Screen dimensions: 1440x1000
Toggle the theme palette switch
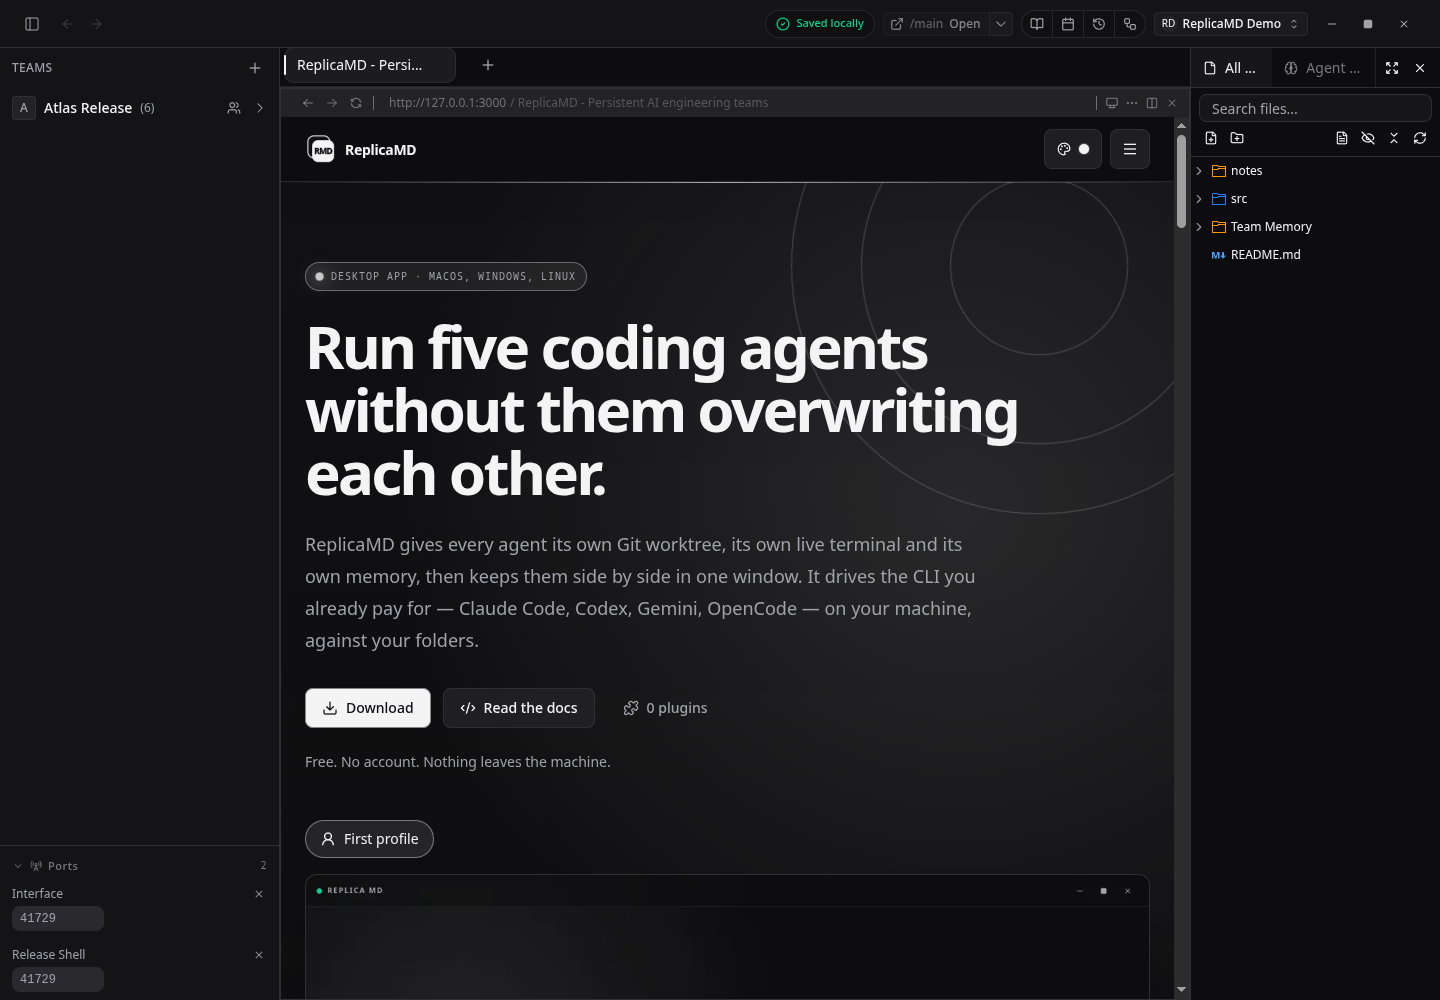pos(1073,149)
